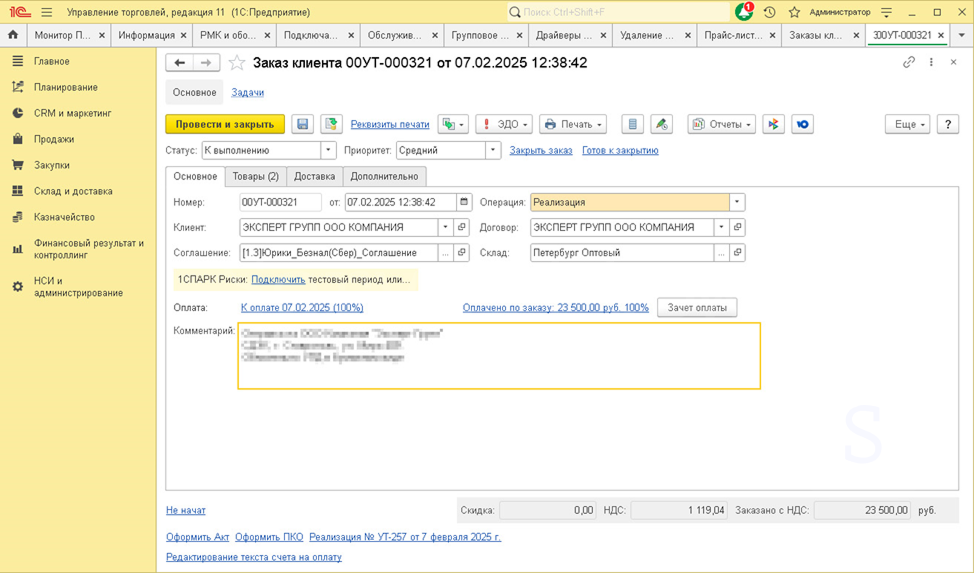Click Подключить link for 1СПАРК Риски

pos(278,280)
